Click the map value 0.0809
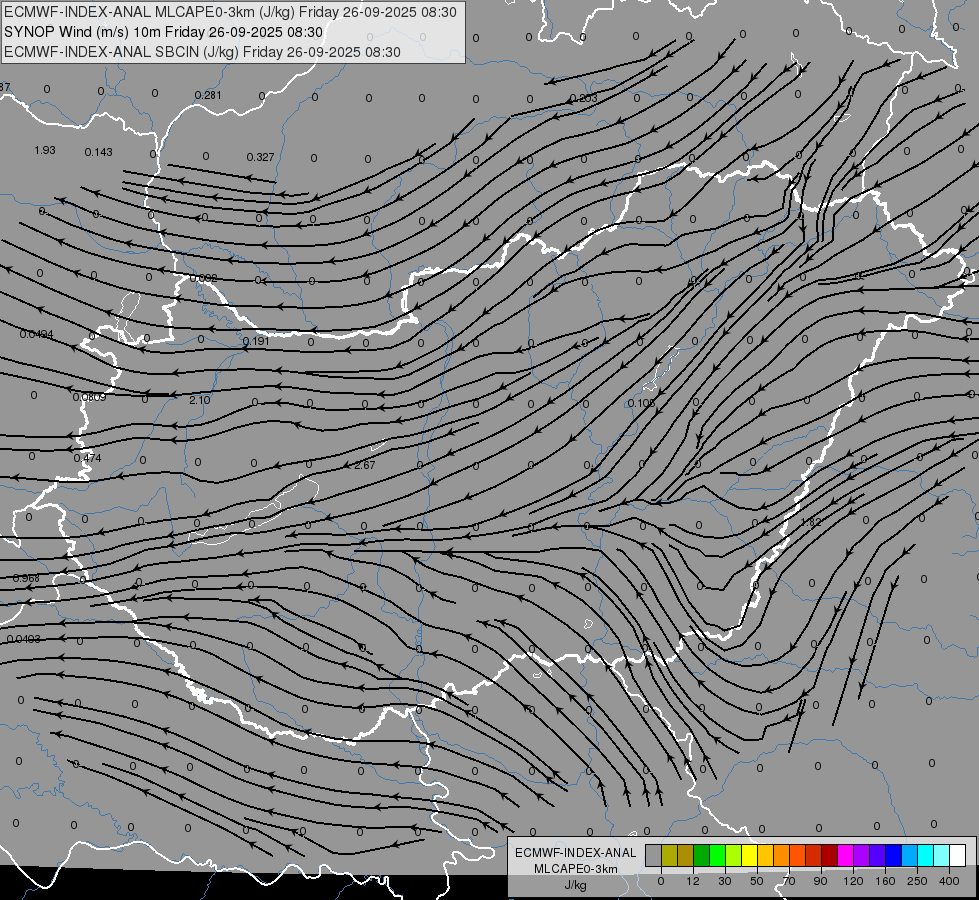The width and height of the screenshot is (979, 900). click(89, 397)
